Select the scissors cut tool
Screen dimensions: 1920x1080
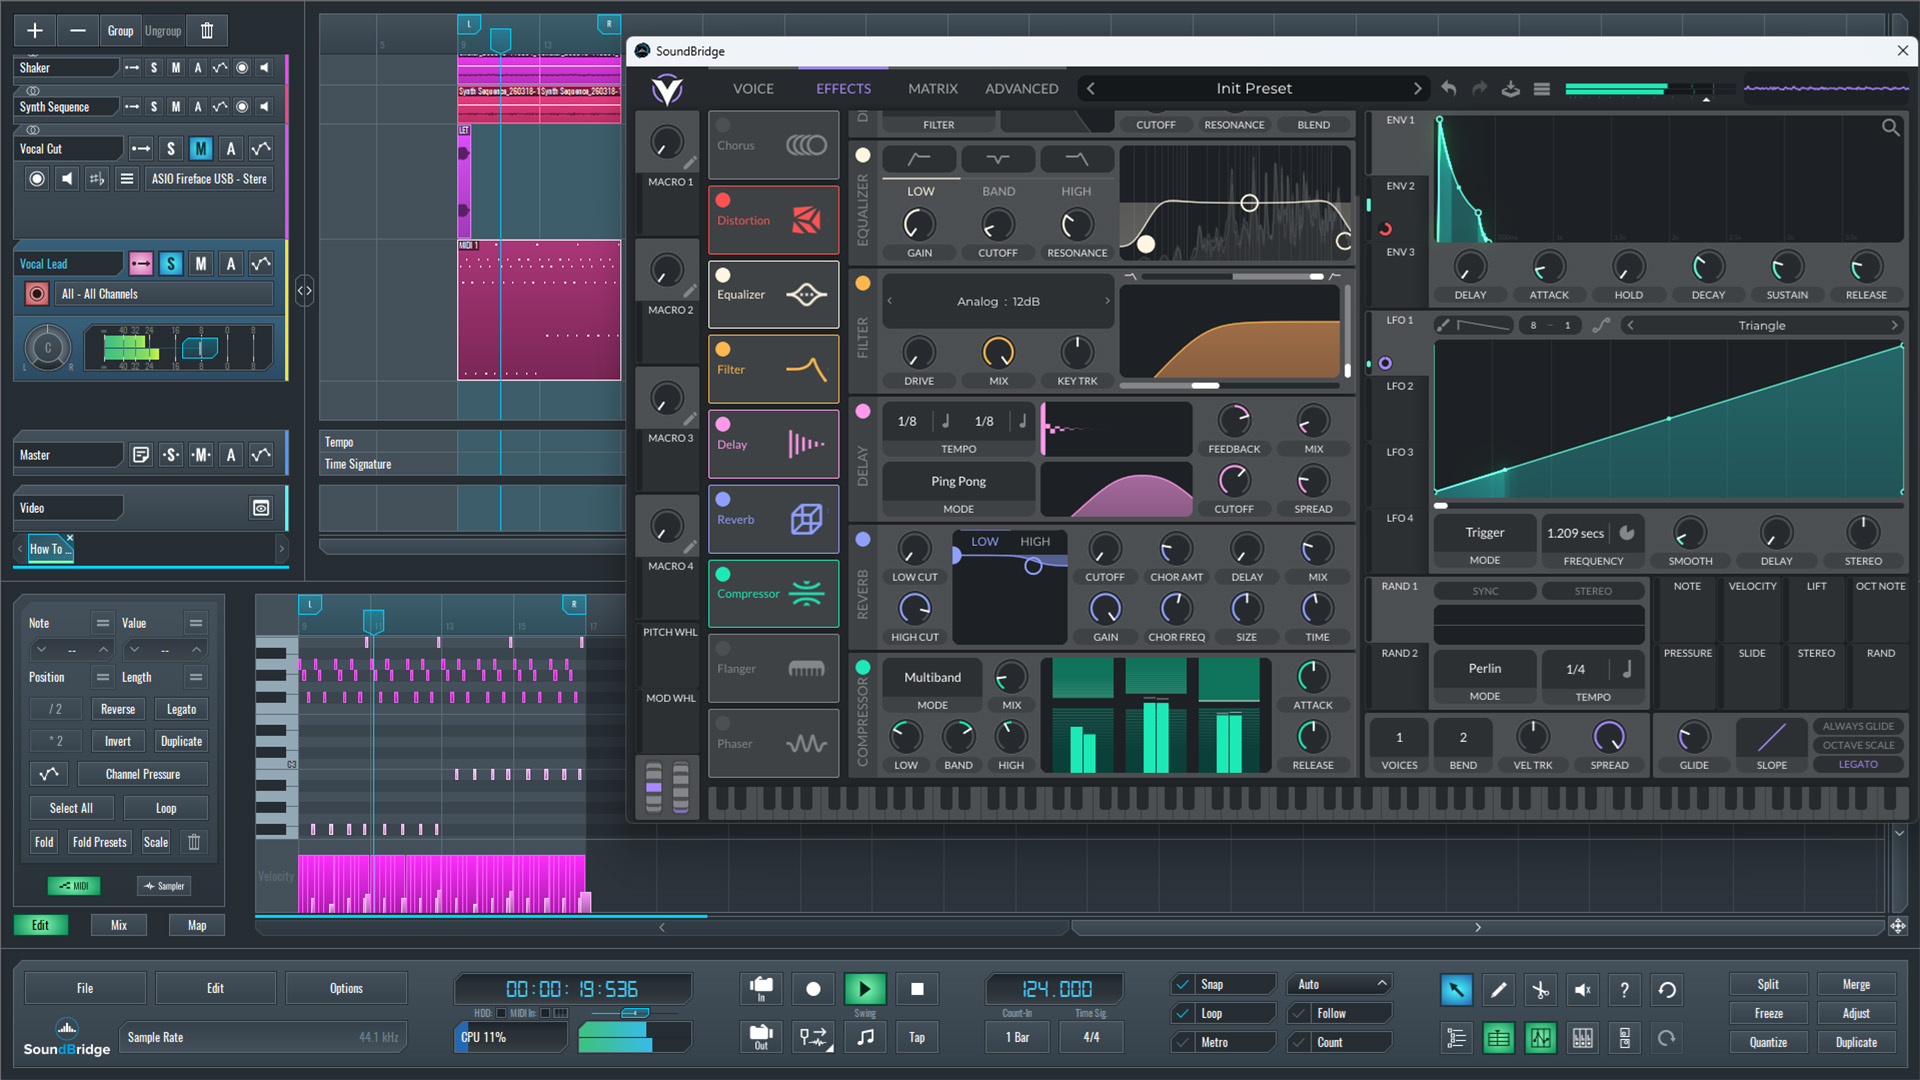coord(1540,990)
